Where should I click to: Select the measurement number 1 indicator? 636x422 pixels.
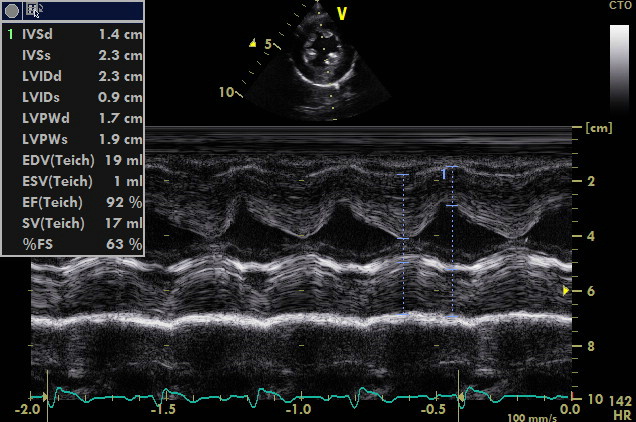tap(10, 34)
